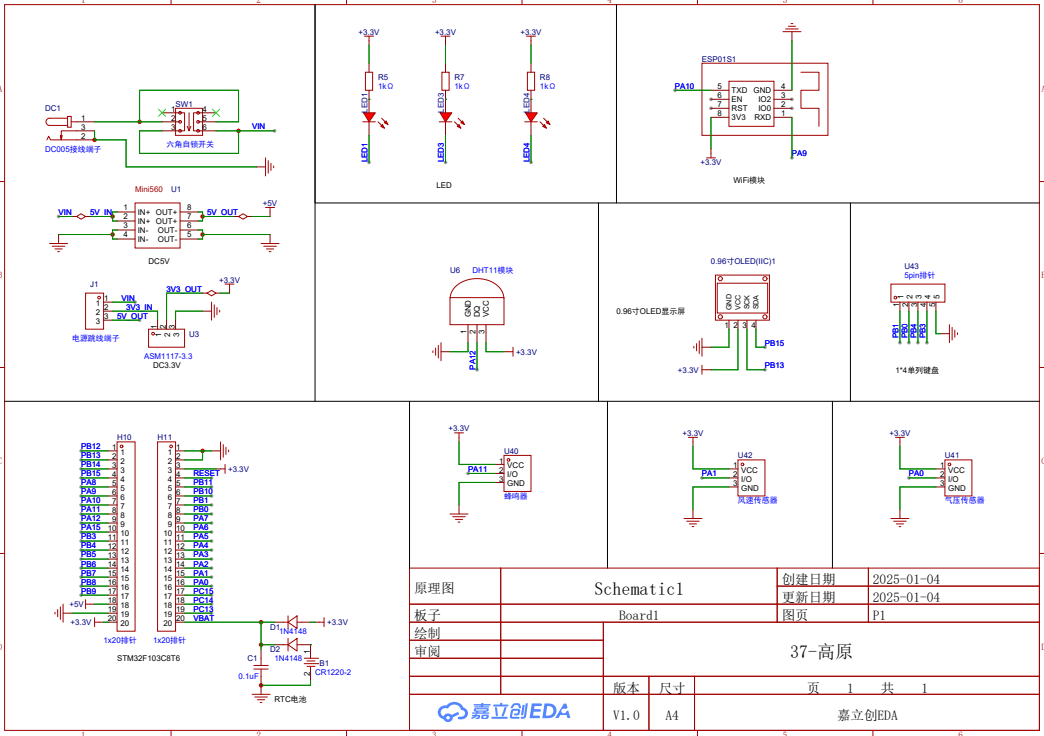The image size is (1044, 736).
Task: Select the 1*4单列键盘 caption
Action: pos(917,370)
